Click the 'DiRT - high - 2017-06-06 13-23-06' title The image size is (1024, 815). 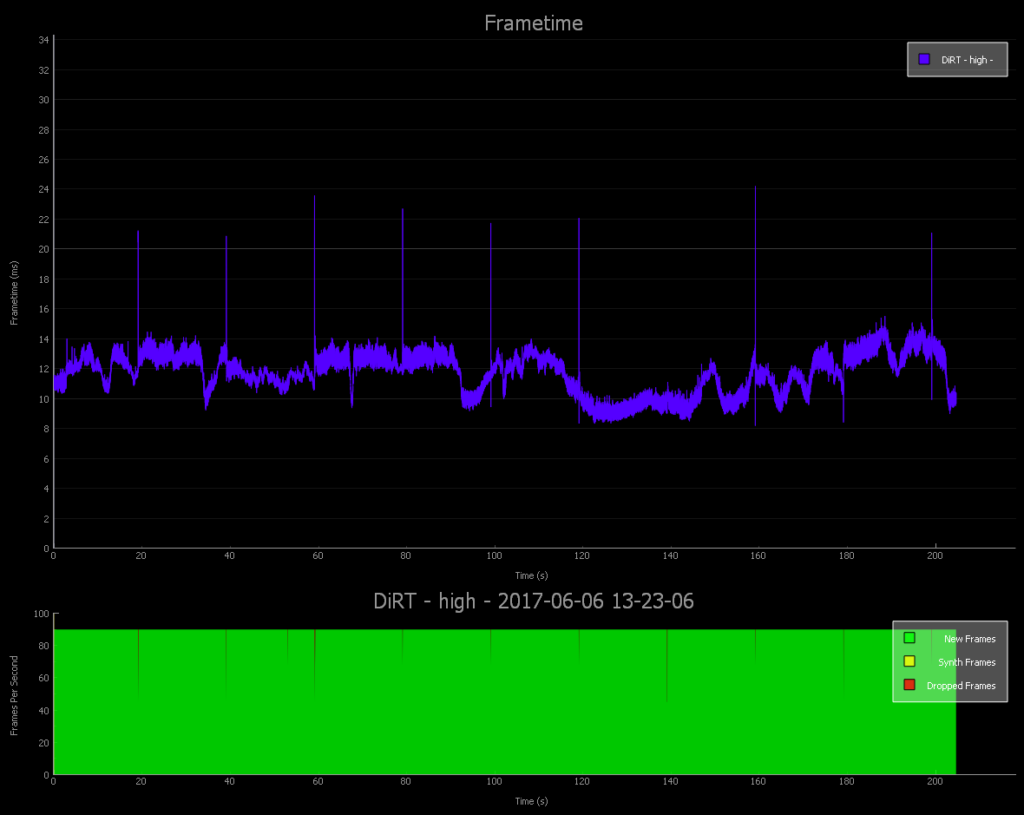pyautogui.click(x=533, y=601)
